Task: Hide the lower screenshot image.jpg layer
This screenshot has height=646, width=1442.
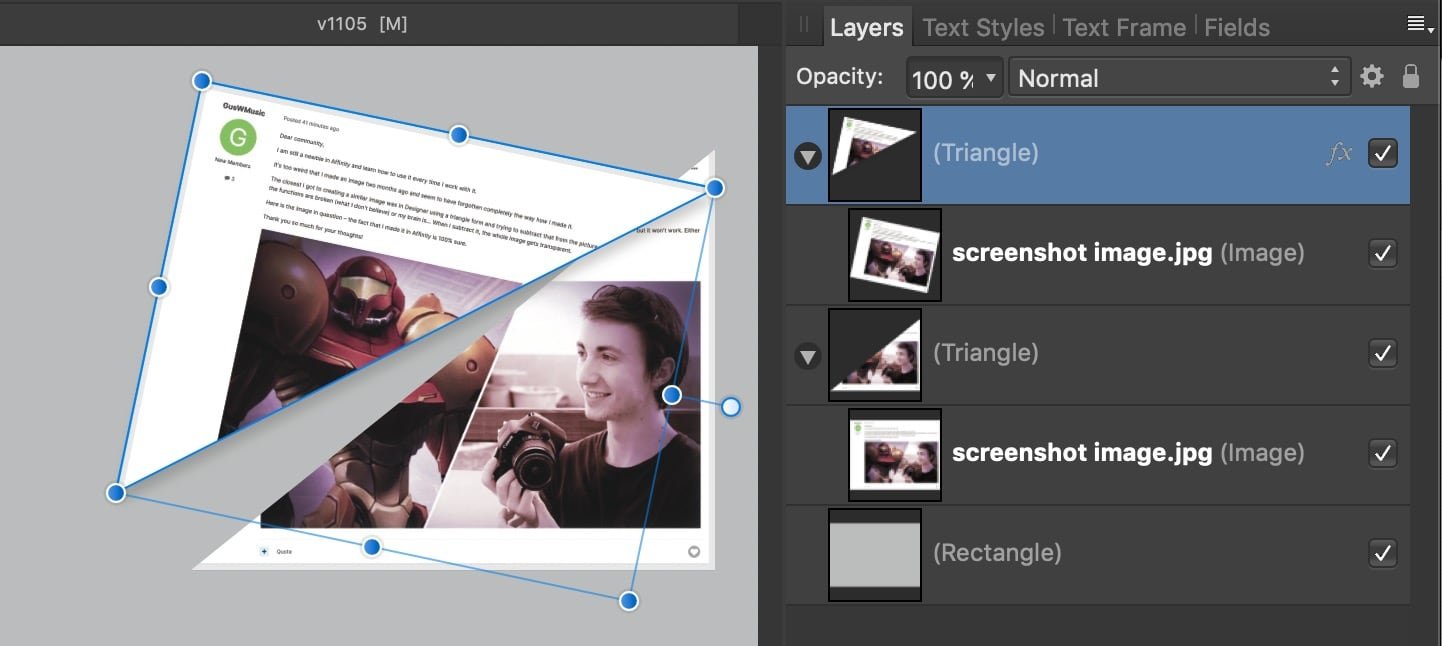Action: (1383, 453)
